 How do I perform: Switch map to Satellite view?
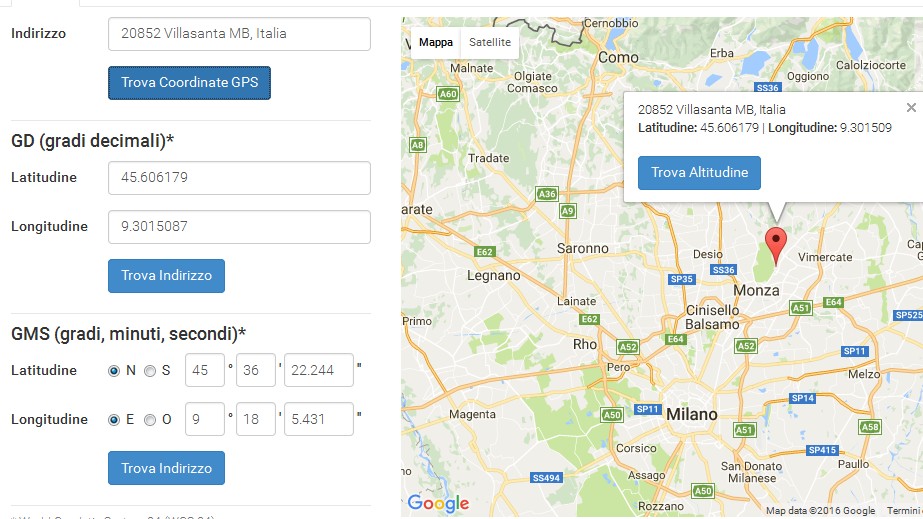point(490,42)
